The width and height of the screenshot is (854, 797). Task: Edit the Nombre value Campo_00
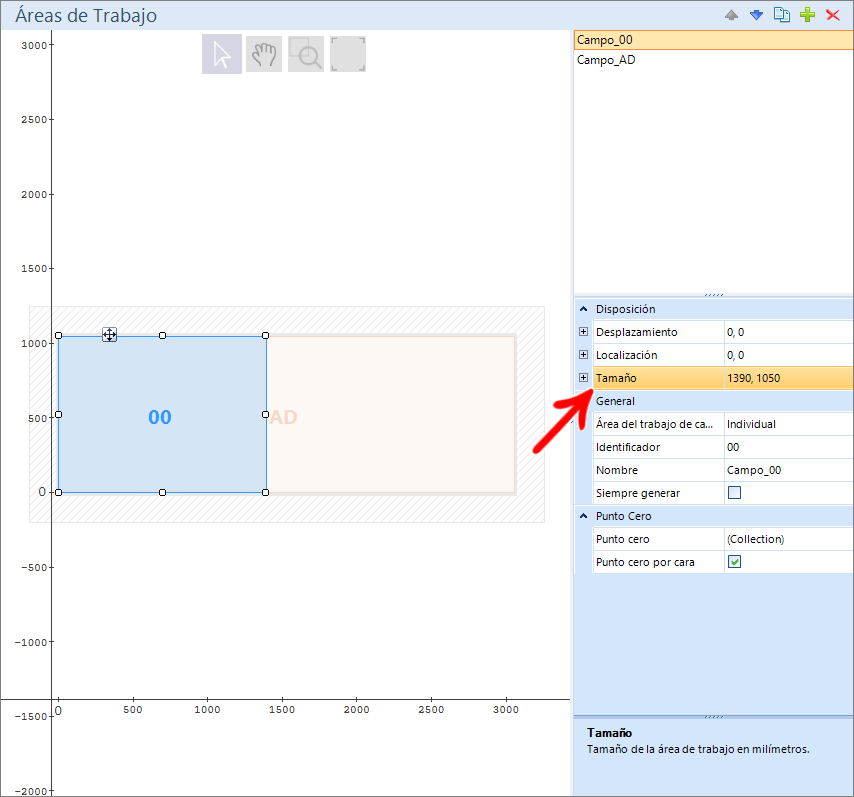787,470
